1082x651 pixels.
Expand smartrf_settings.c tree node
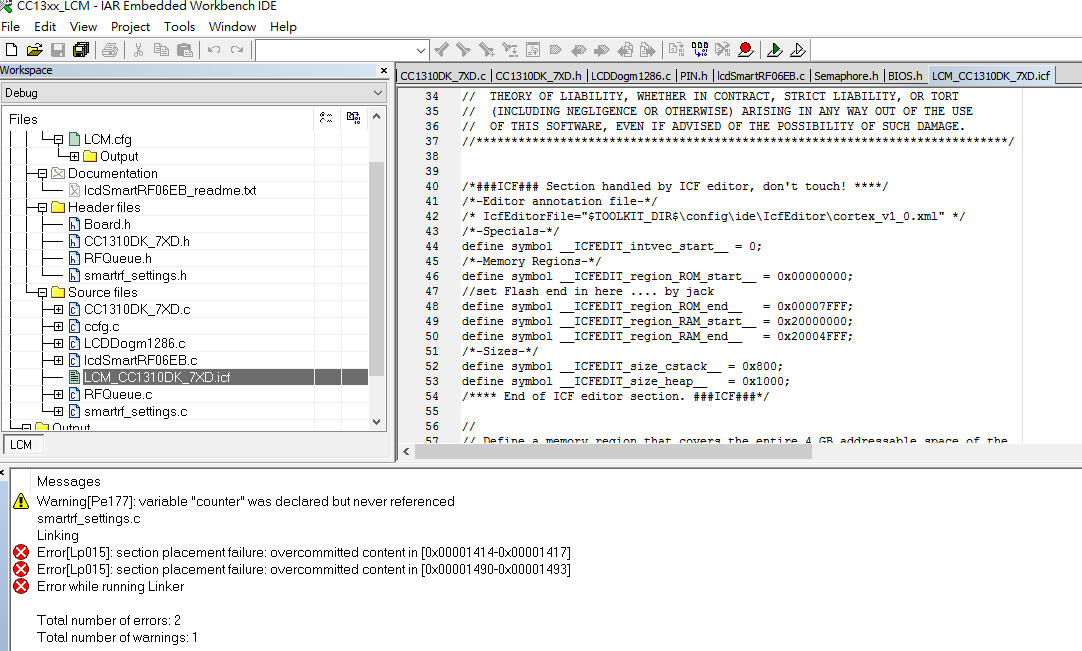58,411
